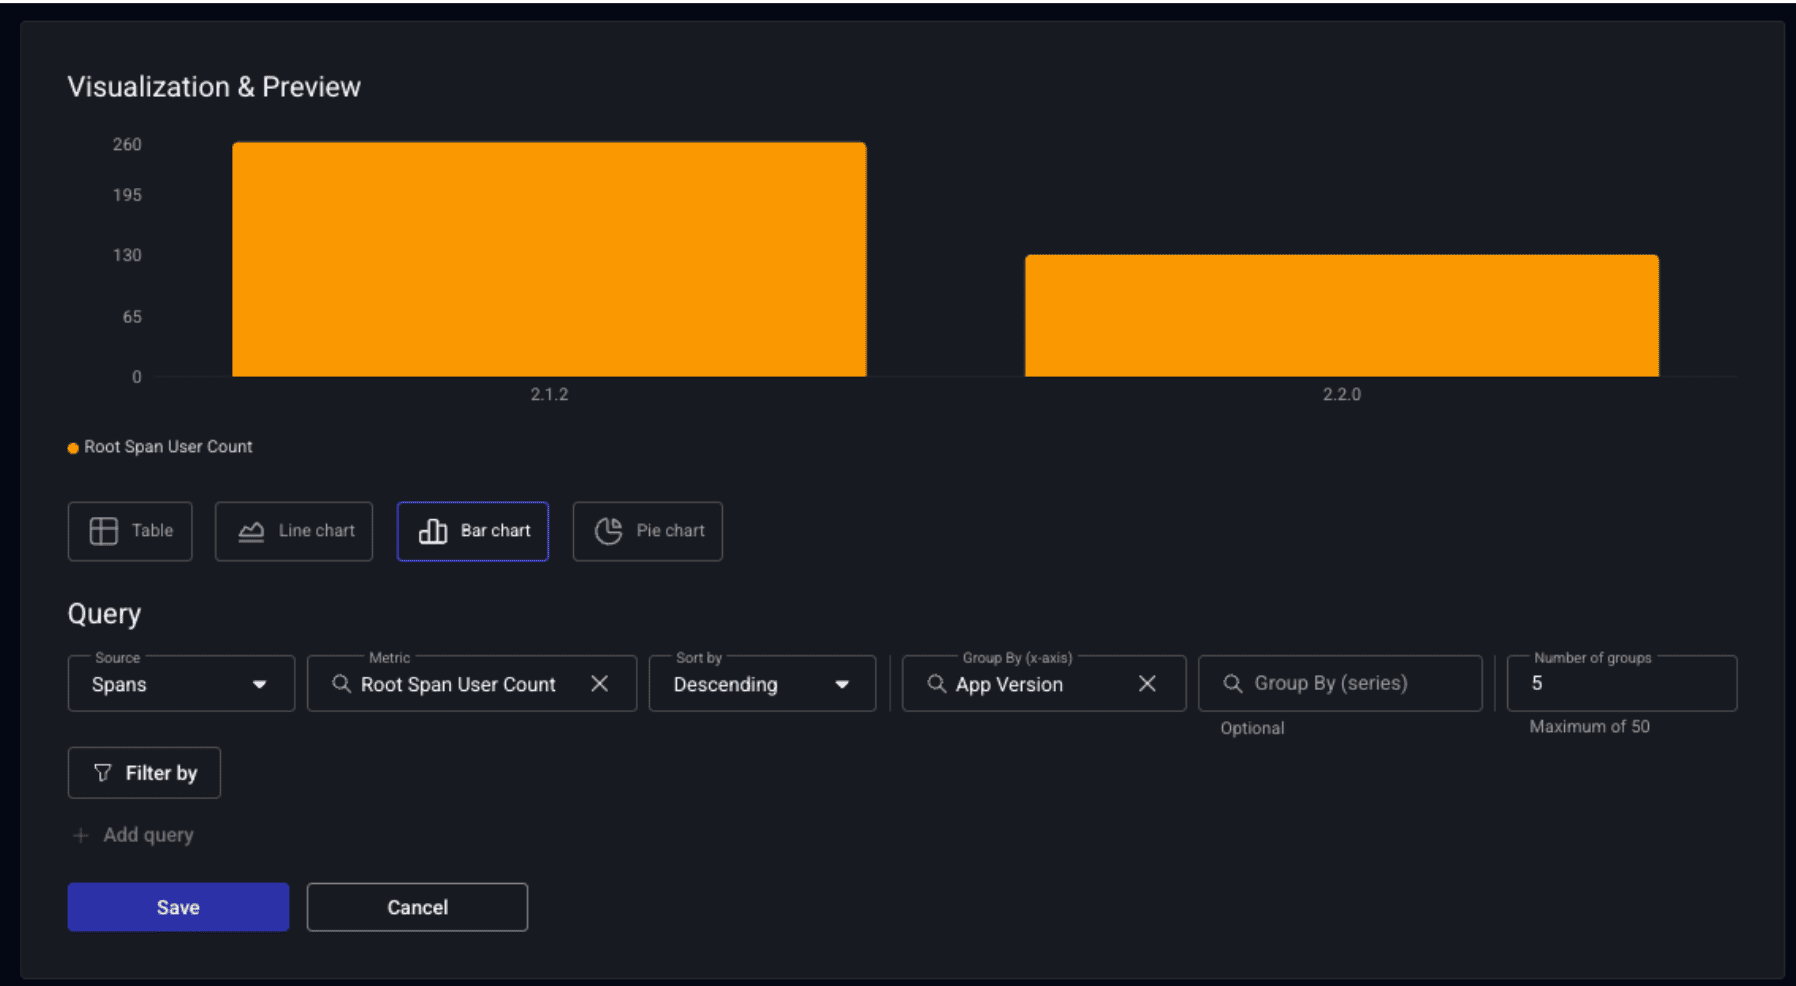The height and width of the screenshot is (986, 1796).
Task: Select the Bar chart visualization
Action: coord(473,531)
